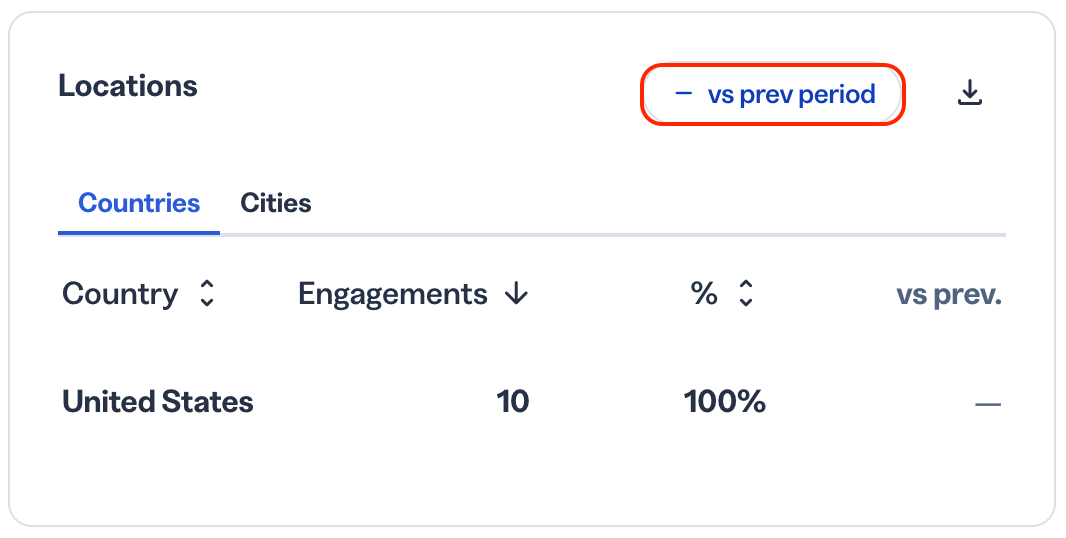
Task: Click the % column header label
Action: (704, 294)
